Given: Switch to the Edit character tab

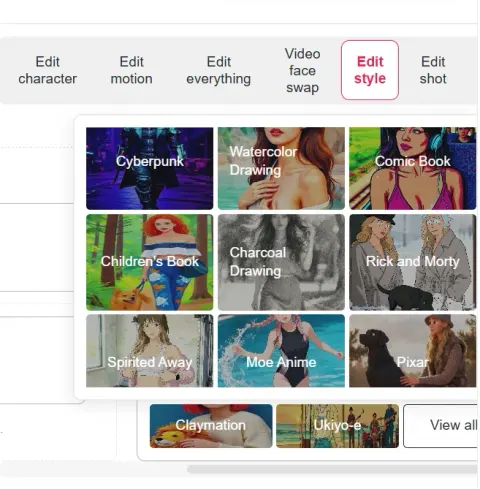Looking at the screenshot, I should click(47, 70).
